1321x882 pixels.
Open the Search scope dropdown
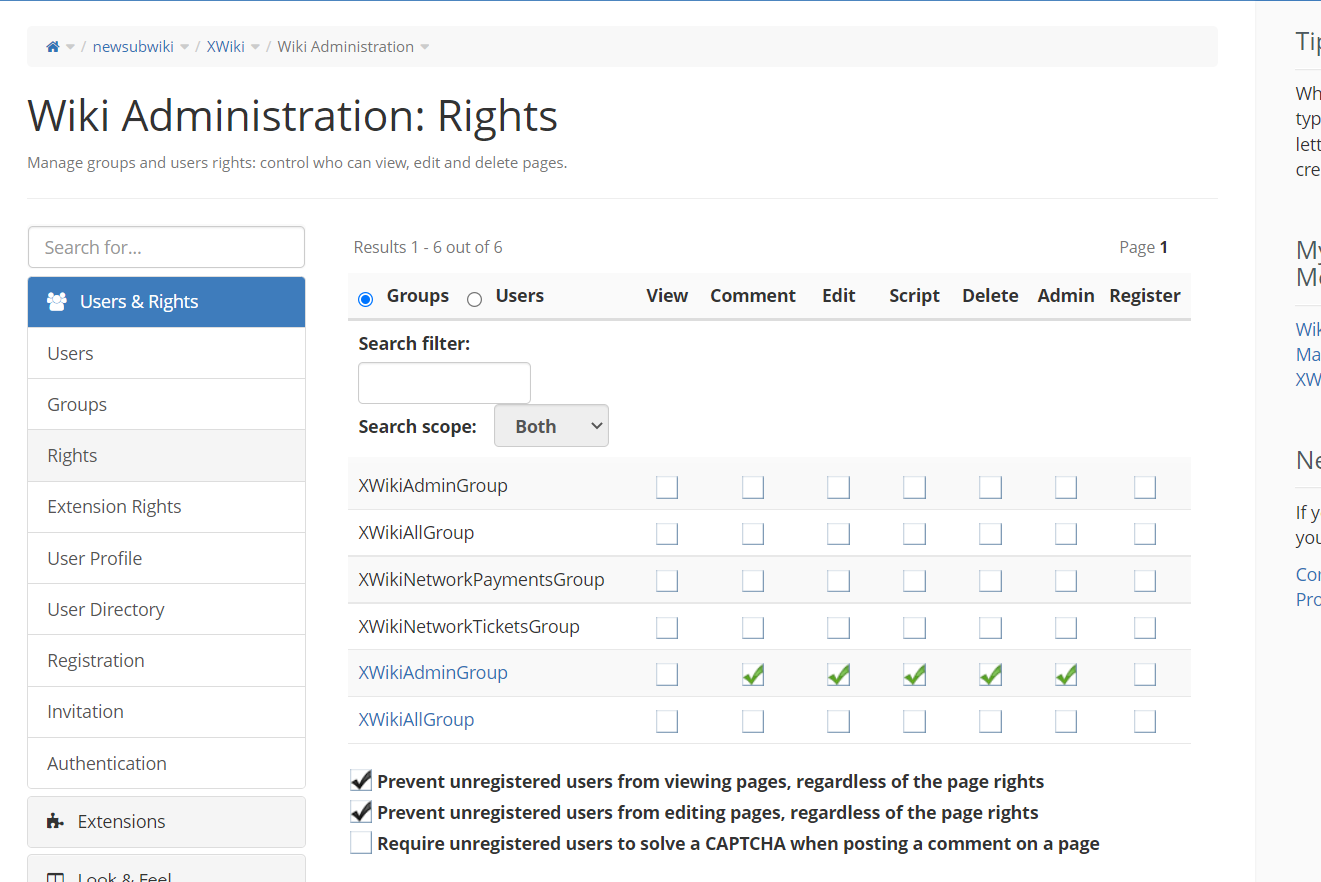coord(551,426)
